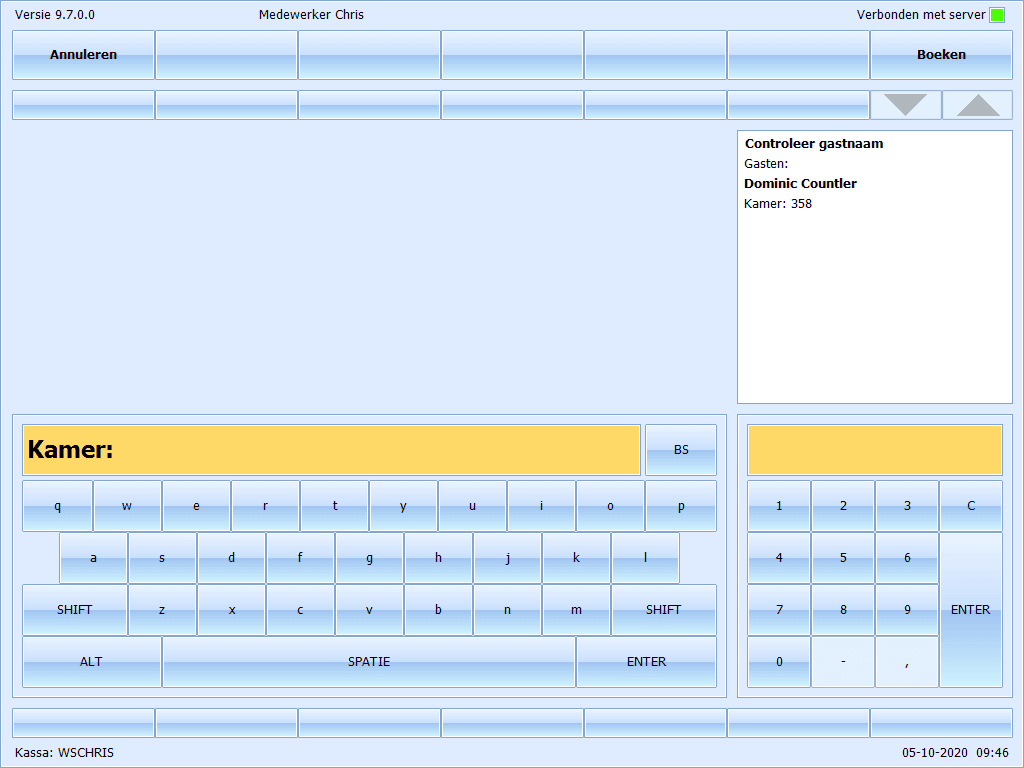Click the yellow numeric display field
Image resolution: width=1024 pixels, height=768 pixels.
874,450
